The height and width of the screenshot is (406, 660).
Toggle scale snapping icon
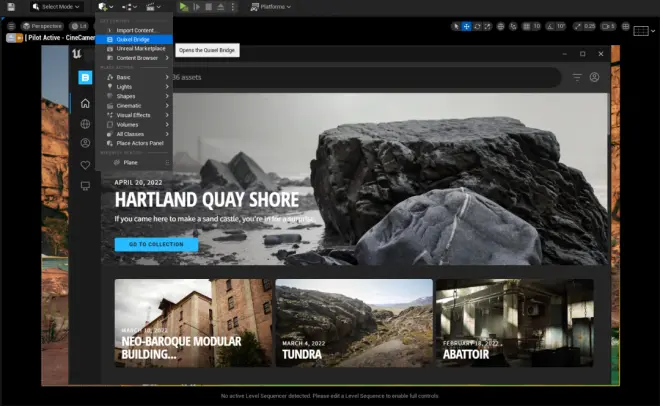click(578, 27)
